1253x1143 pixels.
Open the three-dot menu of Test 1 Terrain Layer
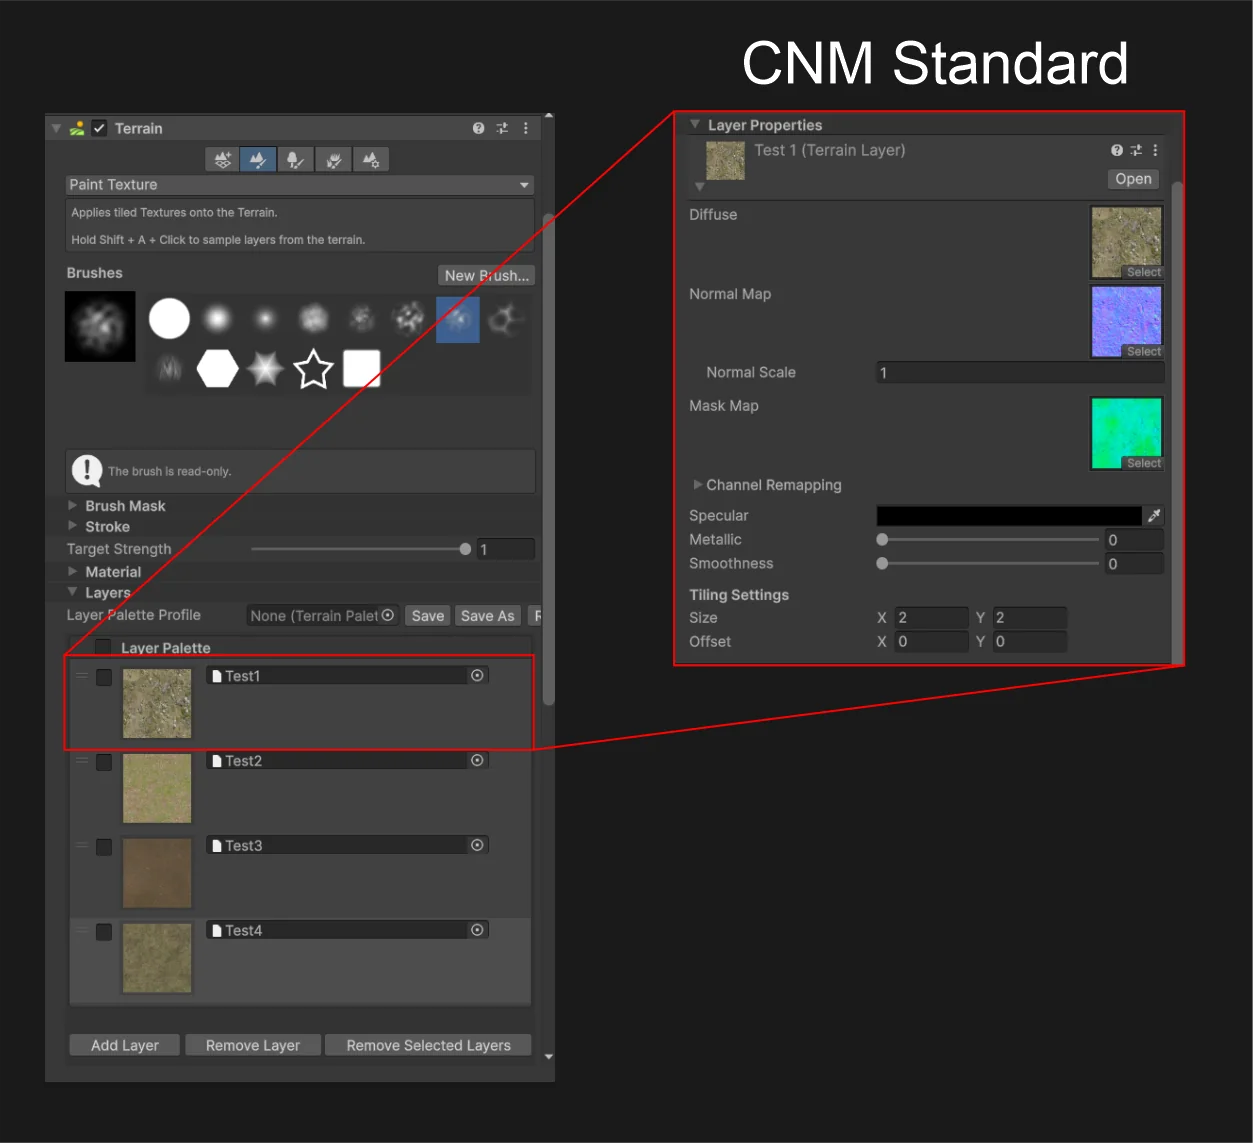(x=1155, y=150)
